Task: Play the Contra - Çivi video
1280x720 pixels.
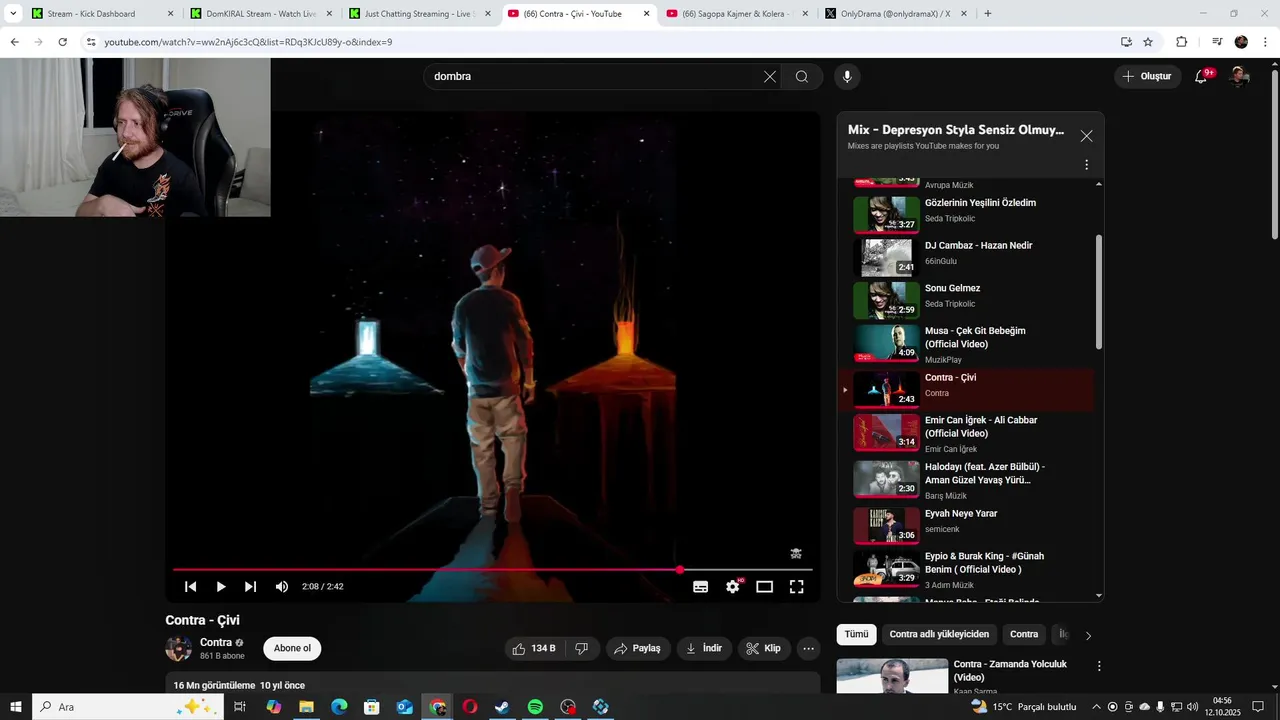Action: coord(221,587)
